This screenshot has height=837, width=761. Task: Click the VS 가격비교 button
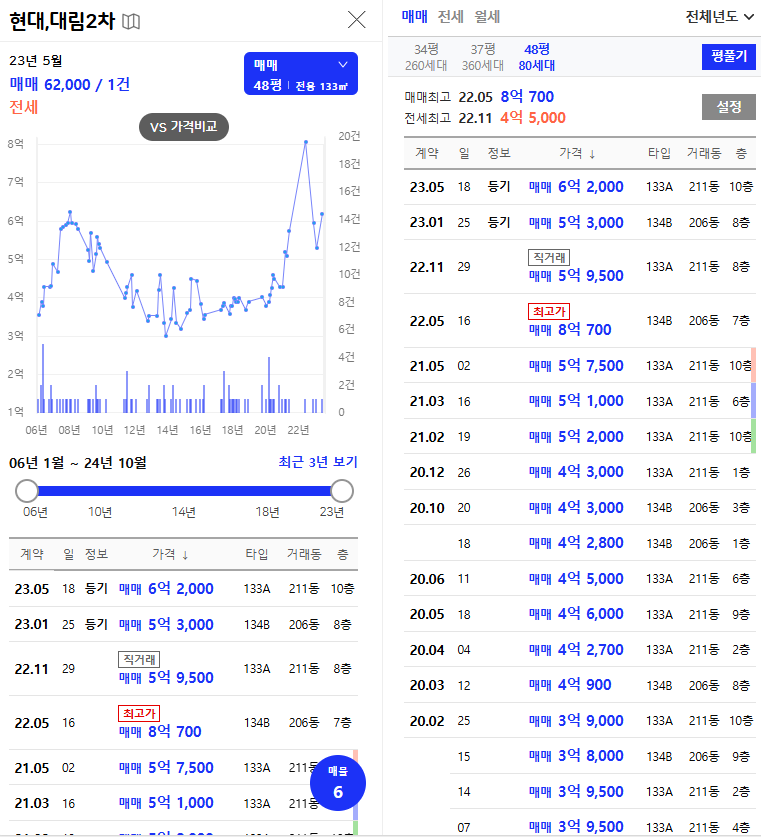(x=184, y=127)
